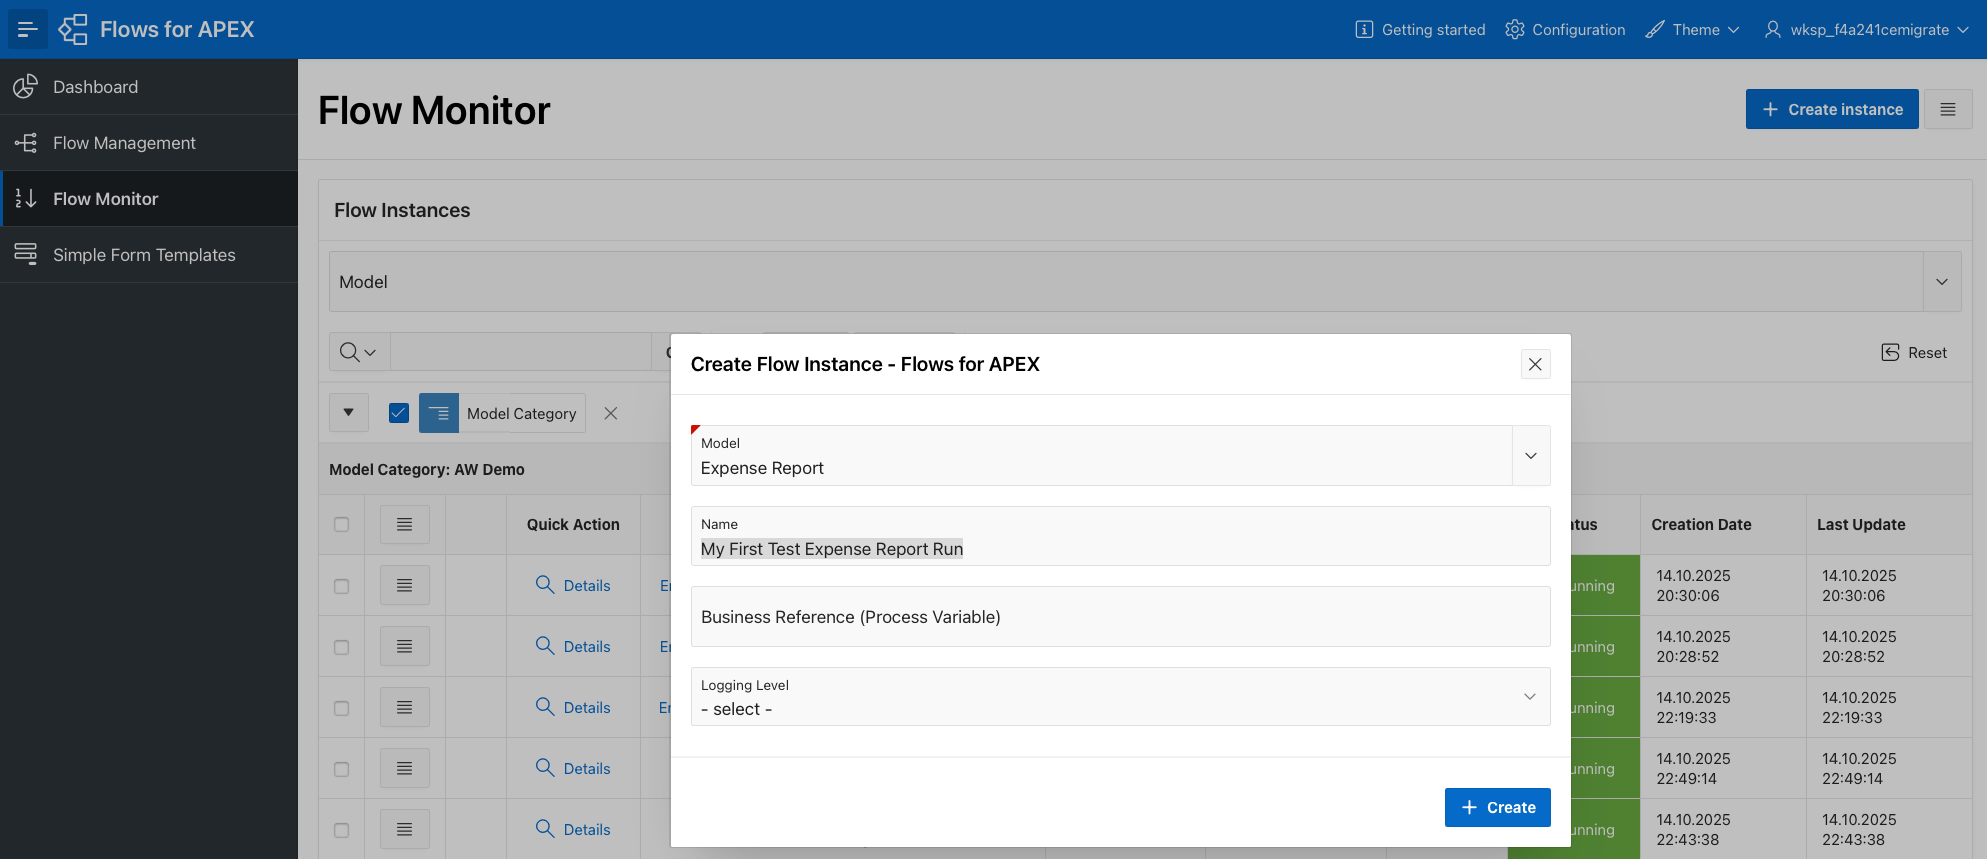Viewport: 1987px width, 859px height.
Task: Open row menu for 22:49:14 instance
Action: click(405, 768)
